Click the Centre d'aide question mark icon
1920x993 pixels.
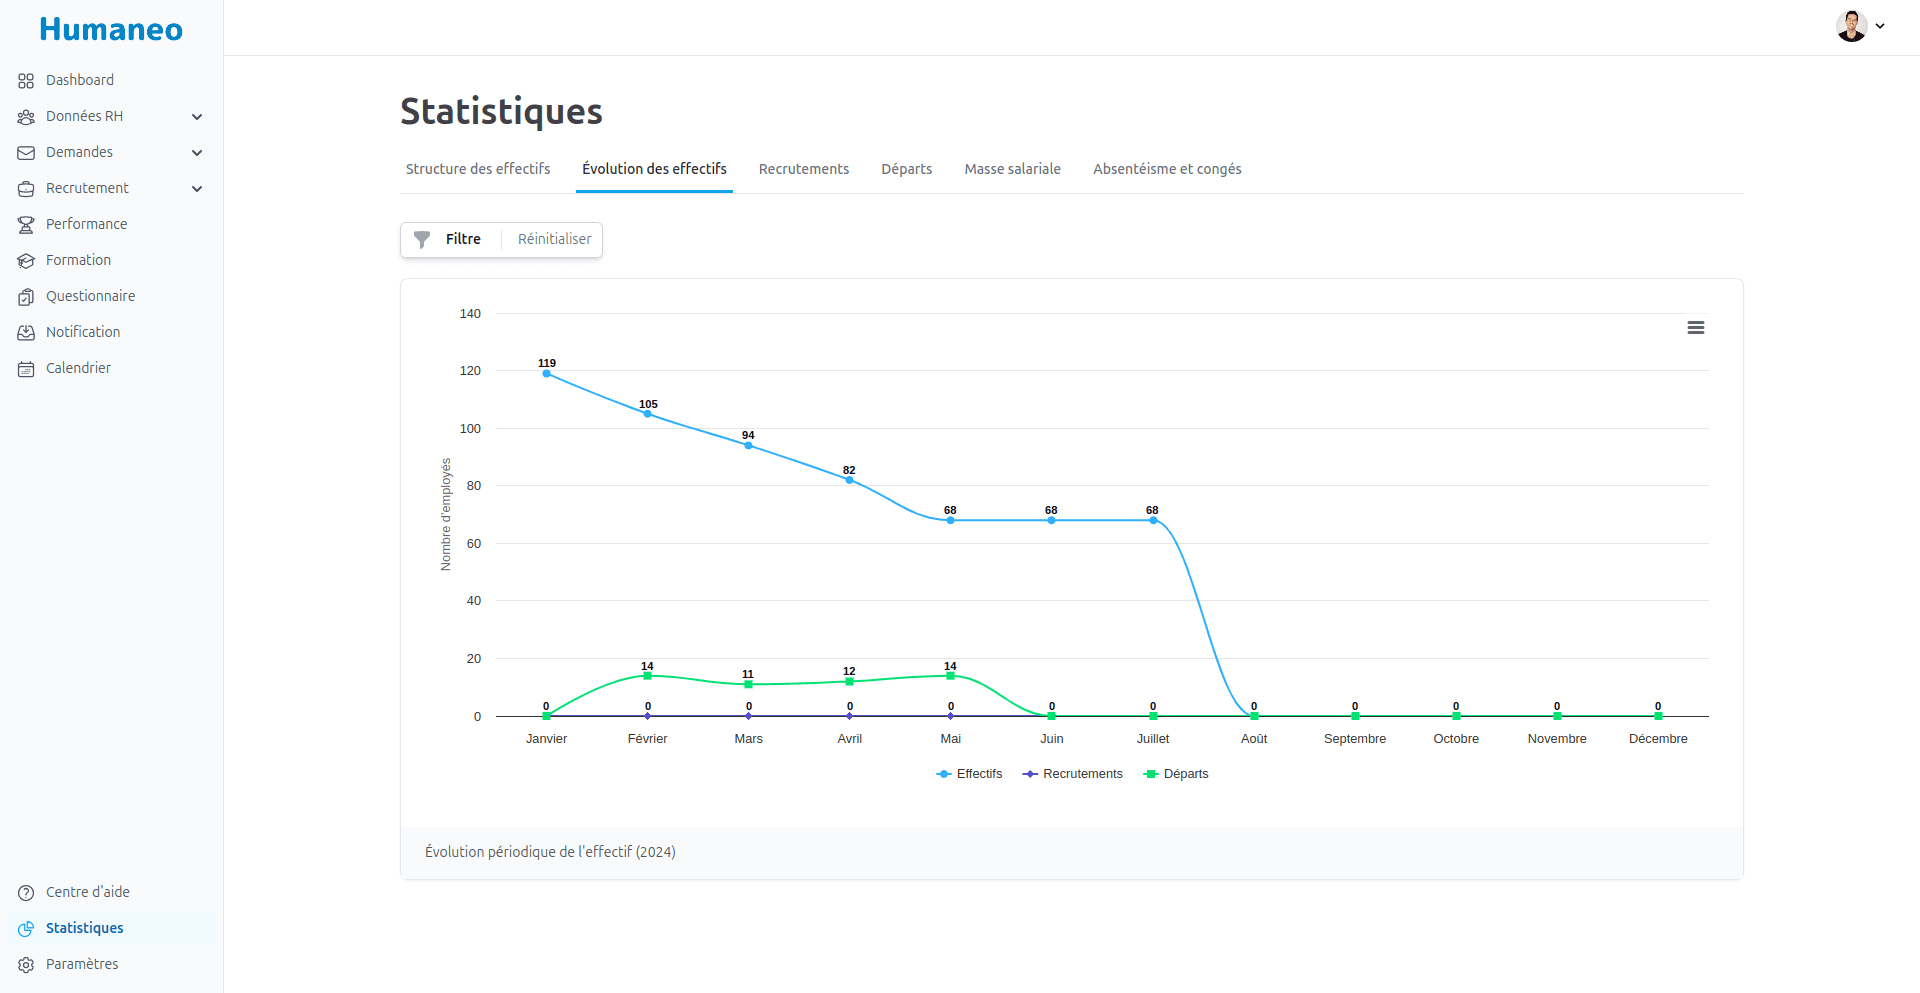point(26,893)
